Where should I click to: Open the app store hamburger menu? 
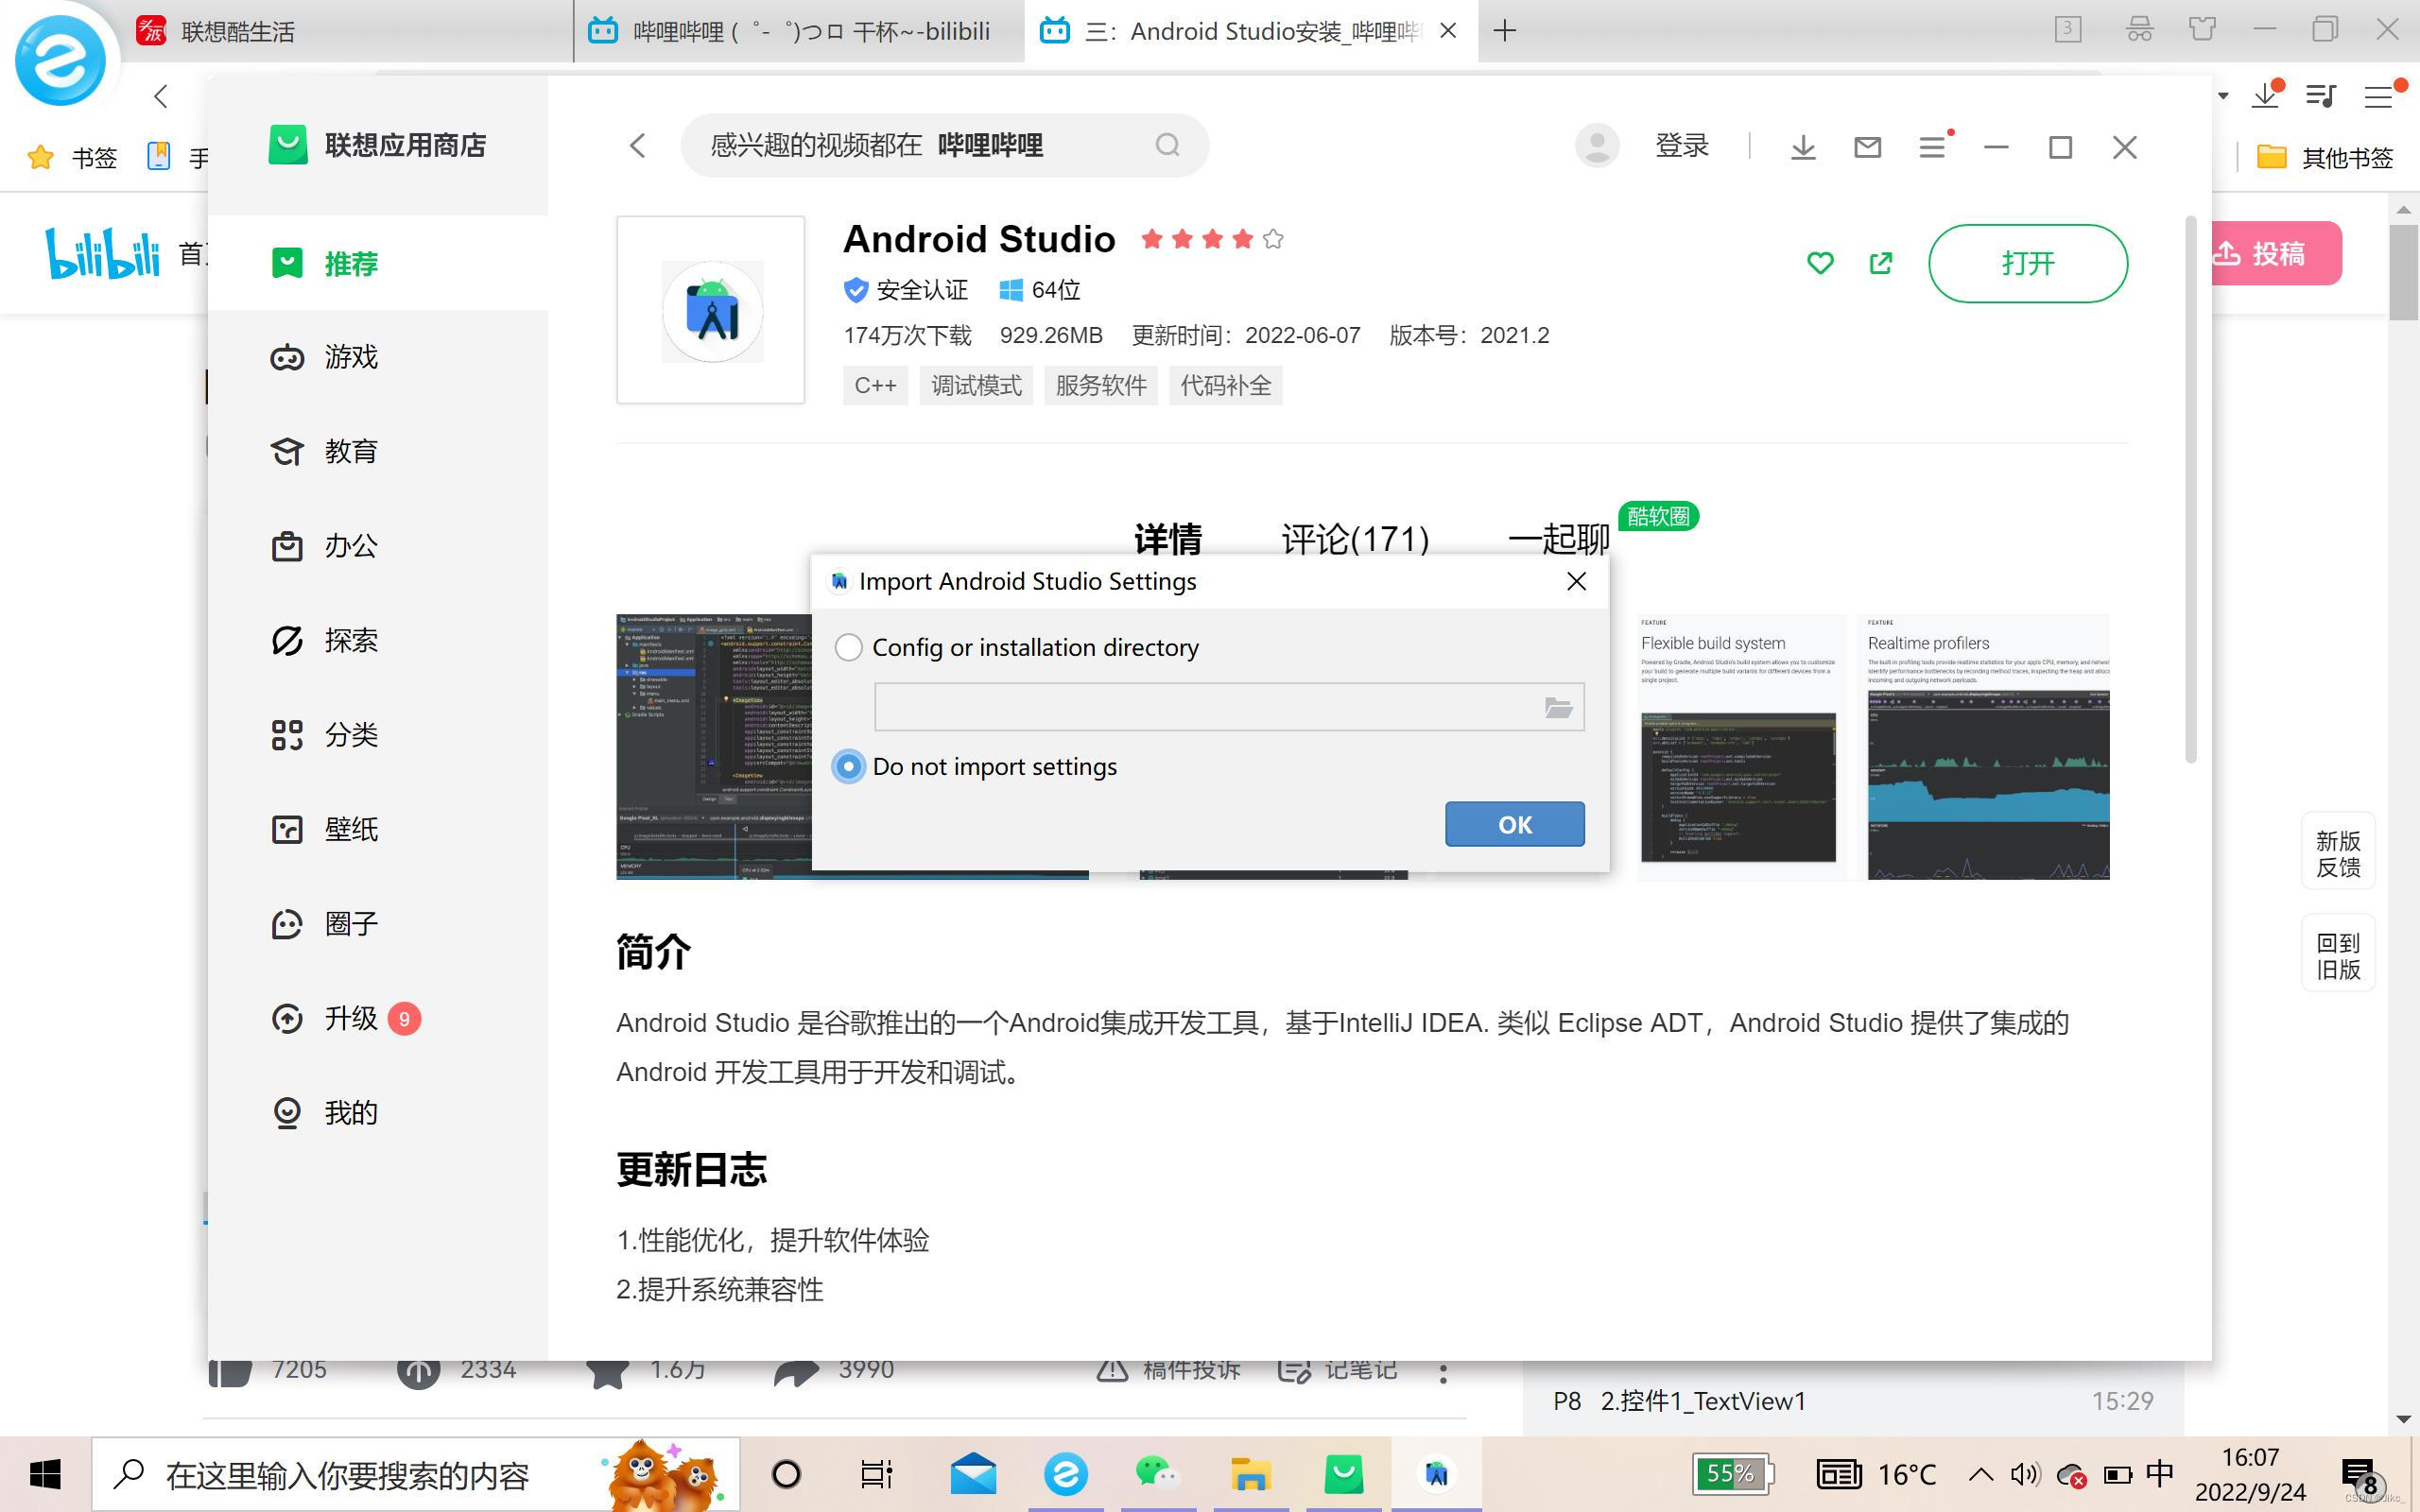[1932, 148]
